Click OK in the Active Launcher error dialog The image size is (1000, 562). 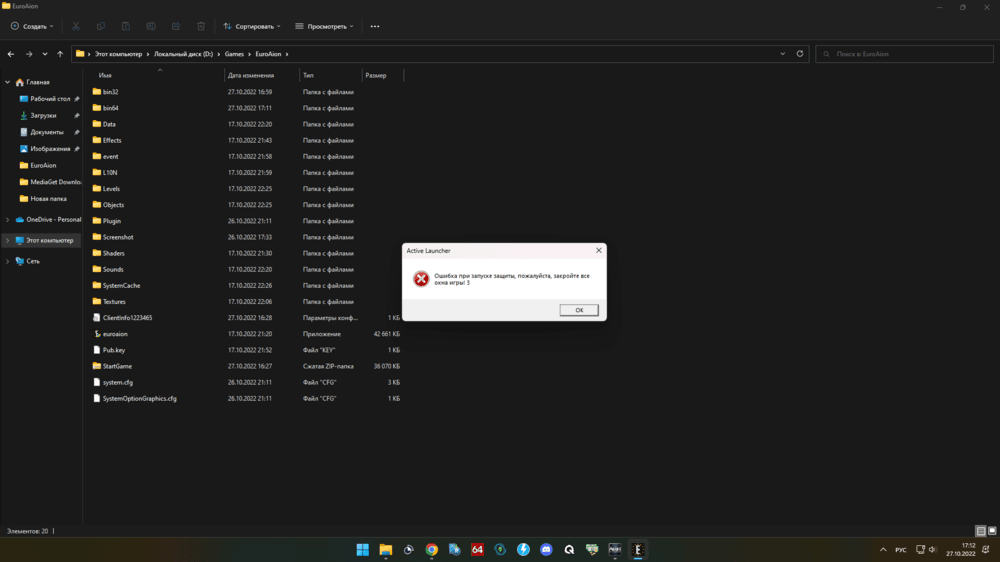[579, 310]
